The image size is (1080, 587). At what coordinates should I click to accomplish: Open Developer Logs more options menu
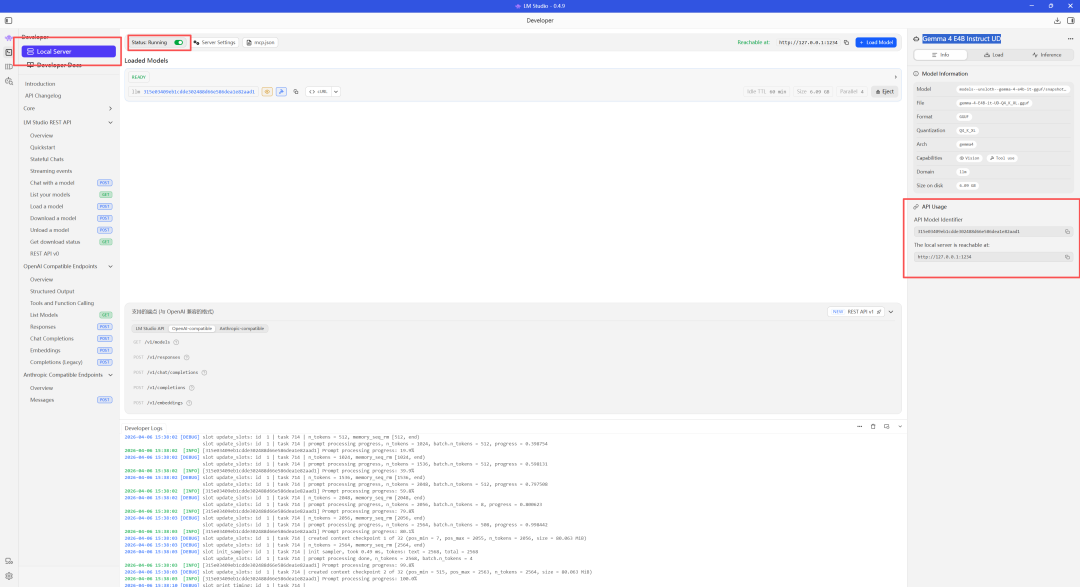tap(860, 426)
